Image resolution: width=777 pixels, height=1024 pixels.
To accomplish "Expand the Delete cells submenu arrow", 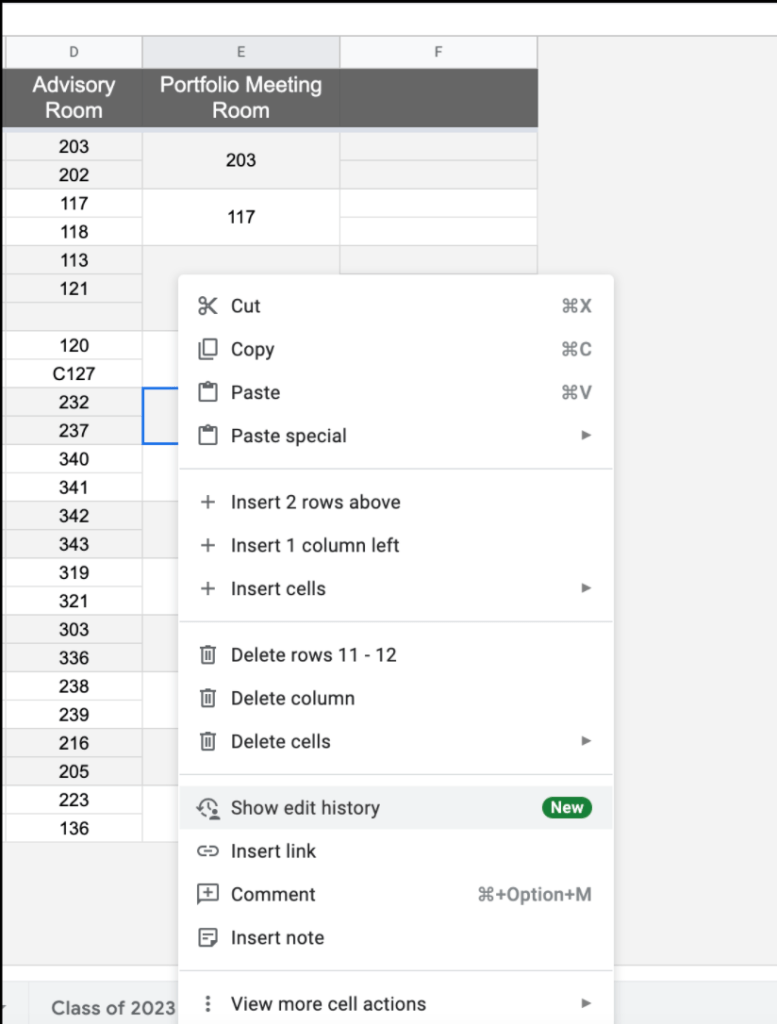I will point(586,742).
